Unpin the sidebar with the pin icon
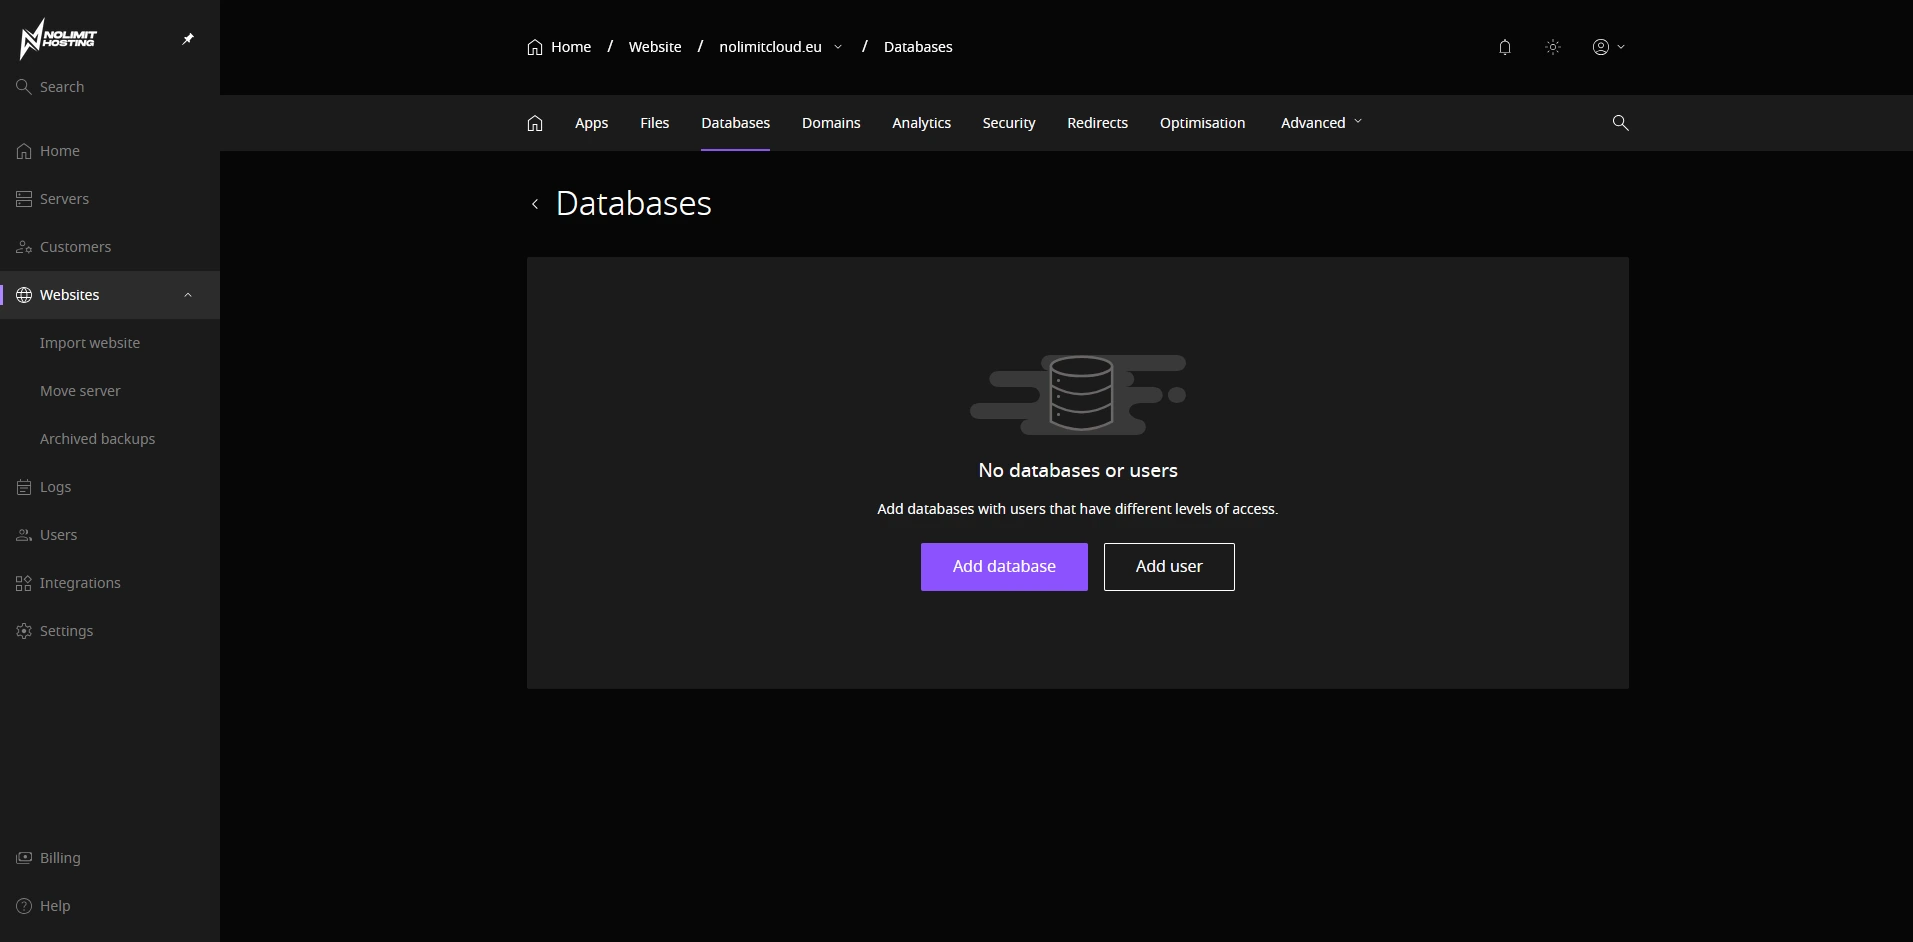 [x=188, y=39]
